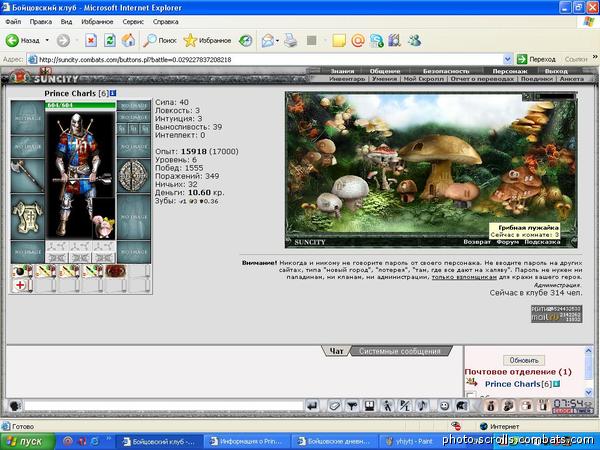Use the black bomb scroll item
Image resolution: width=600 pixels, height=450 pixels.
click(22, 271)
